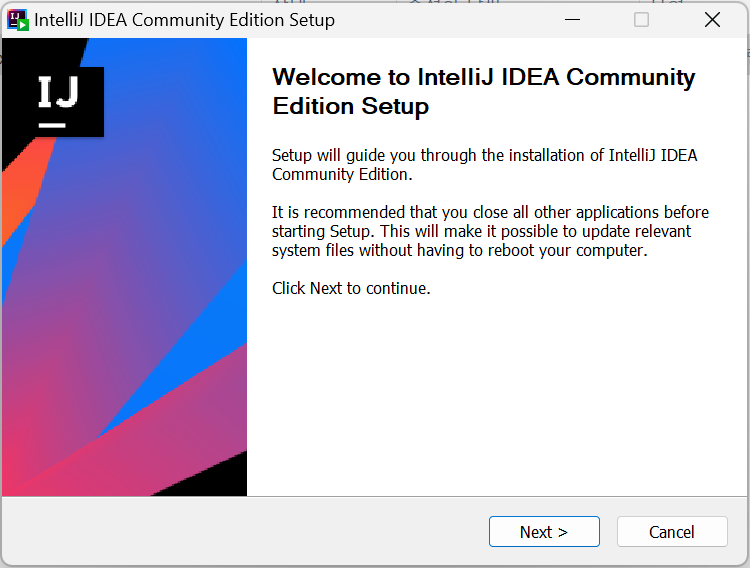Screen dimensions: 750x568
Task: Cancel the IntelliJ IDEA installation
Action: tap(672, 531)
